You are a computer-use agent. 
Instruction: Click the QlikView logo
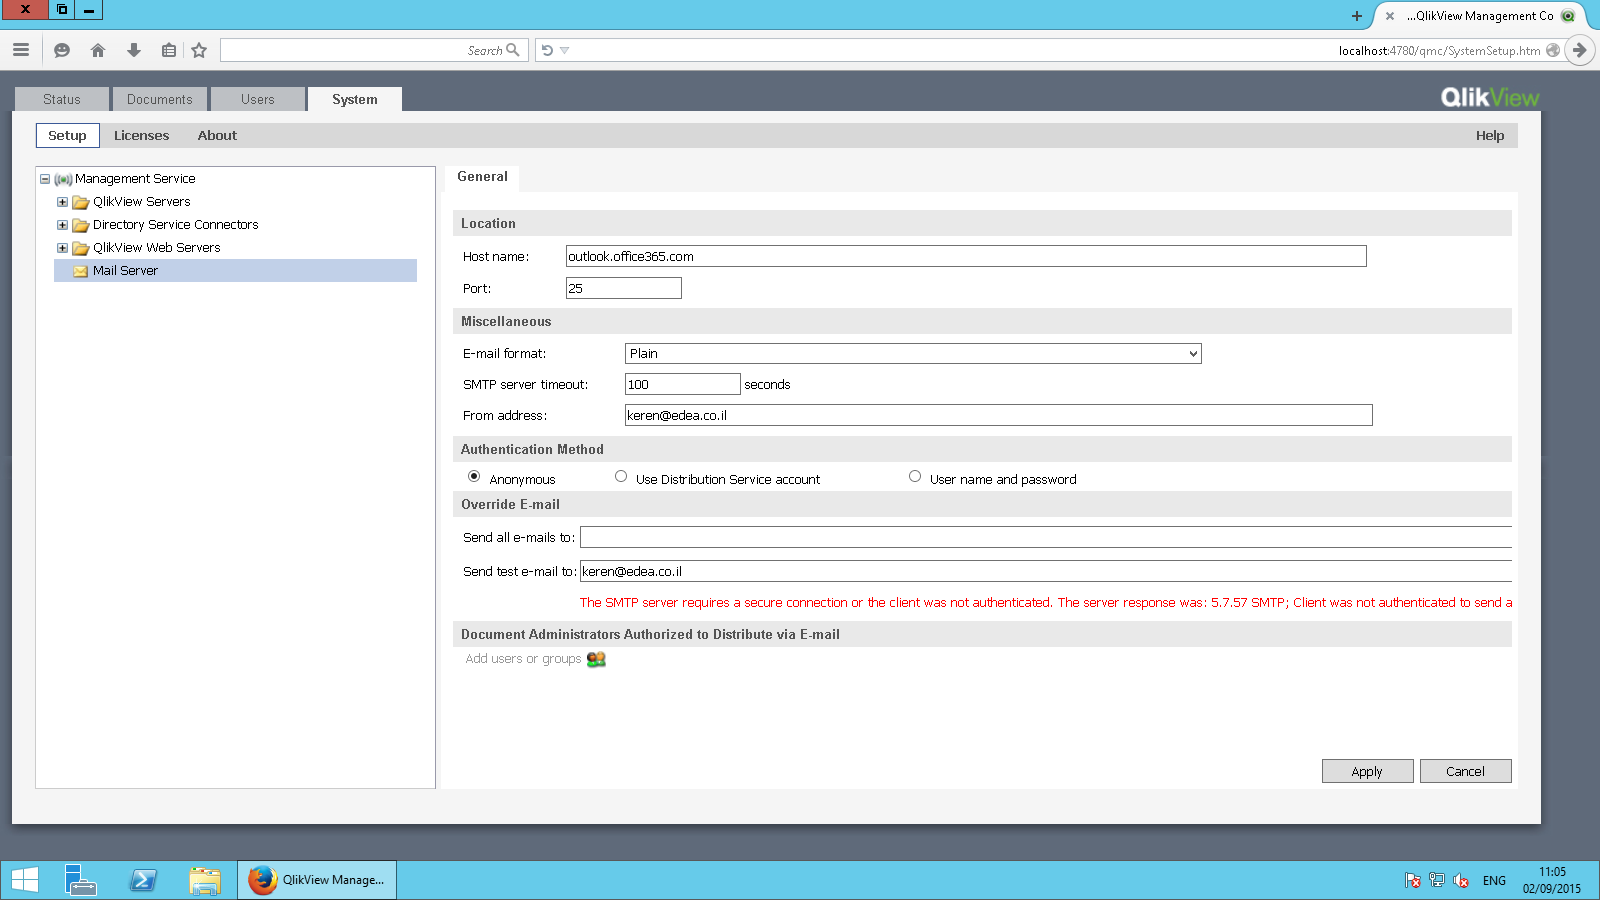[1490, 97]
